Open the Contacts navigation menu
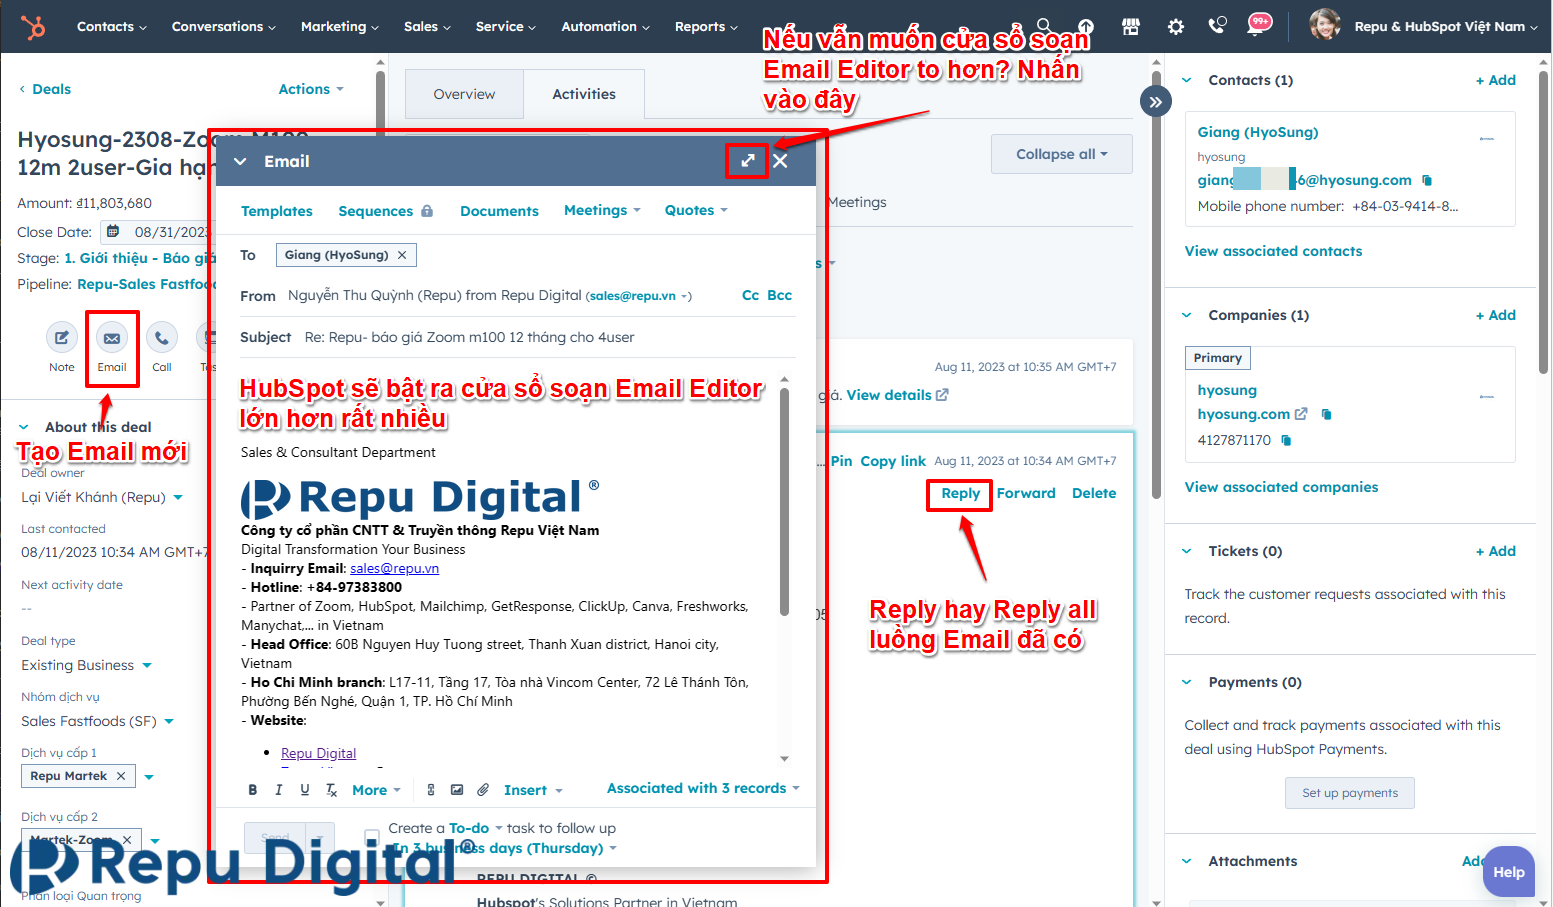This screenshot has width=1553, height=907. 112,27
